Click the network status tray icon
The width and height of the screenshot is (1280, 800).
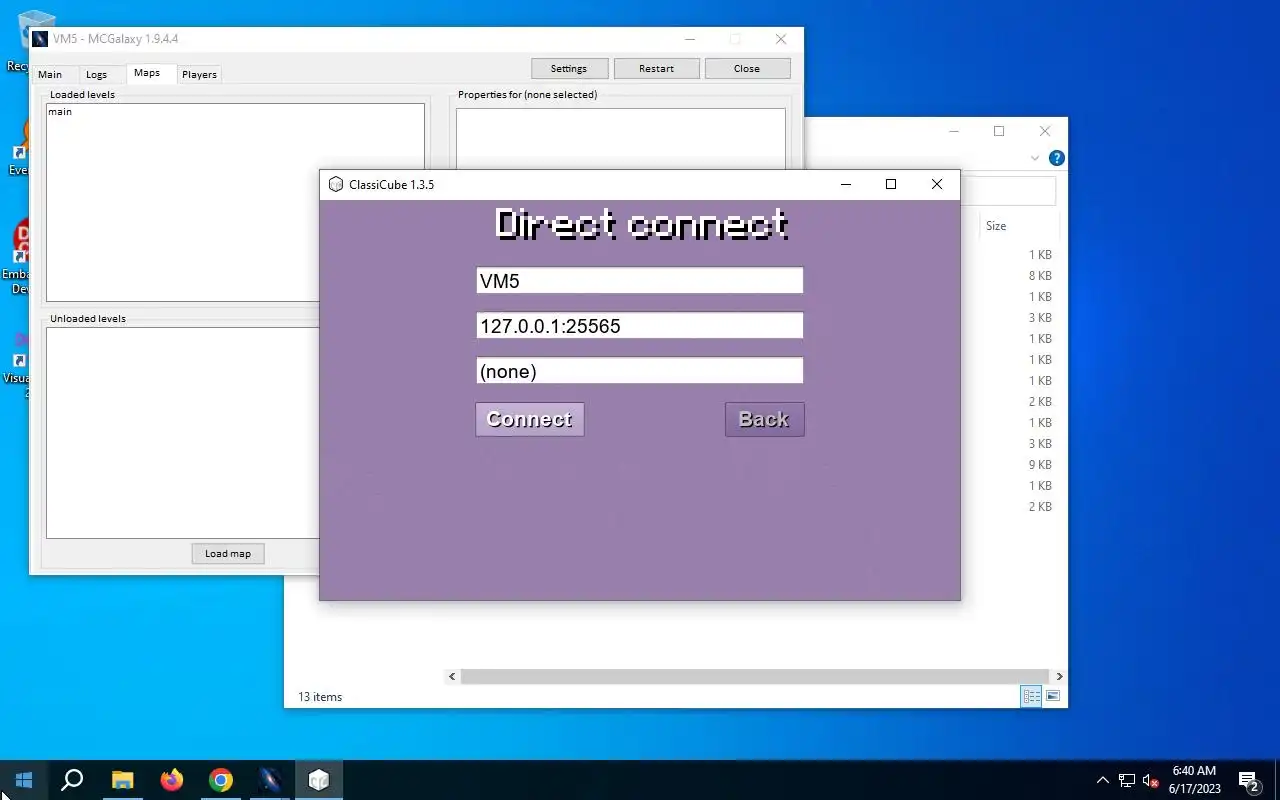[1127, 780]
